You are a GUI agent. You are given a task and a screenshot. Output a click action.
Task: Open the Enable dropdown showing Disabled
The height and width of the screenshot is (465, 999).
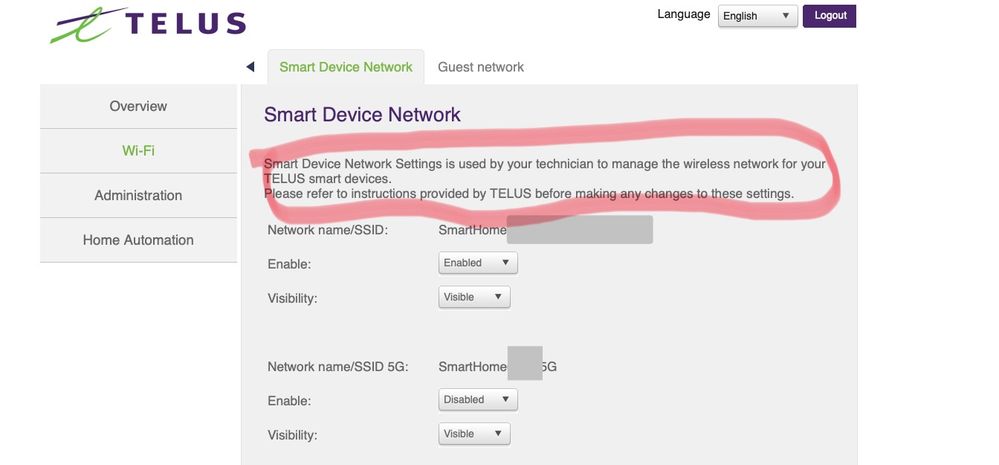478,400
